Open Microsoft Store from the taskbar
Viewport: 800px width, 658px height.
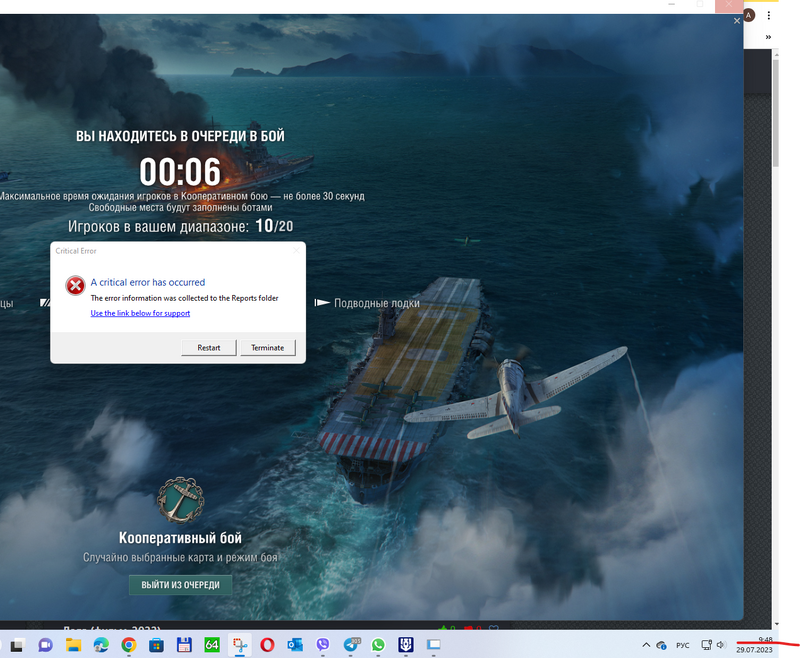pyautogui.click(x=156, y=645)
